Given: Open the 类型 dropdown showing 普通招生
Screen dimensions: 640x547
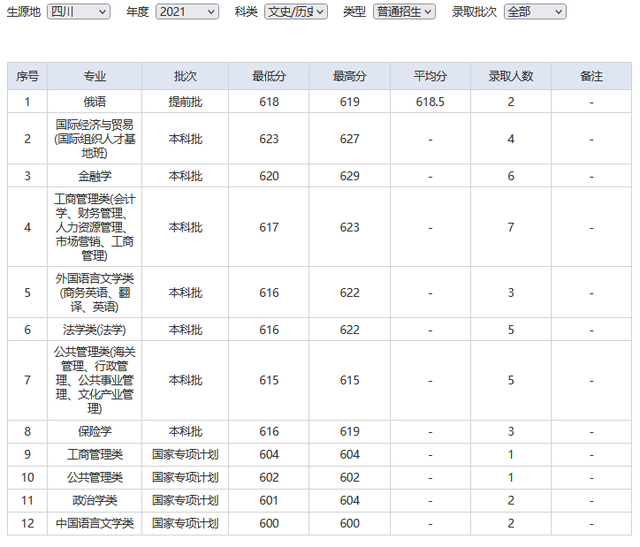Looking at the screenshot, I should (x=404, y=12).
